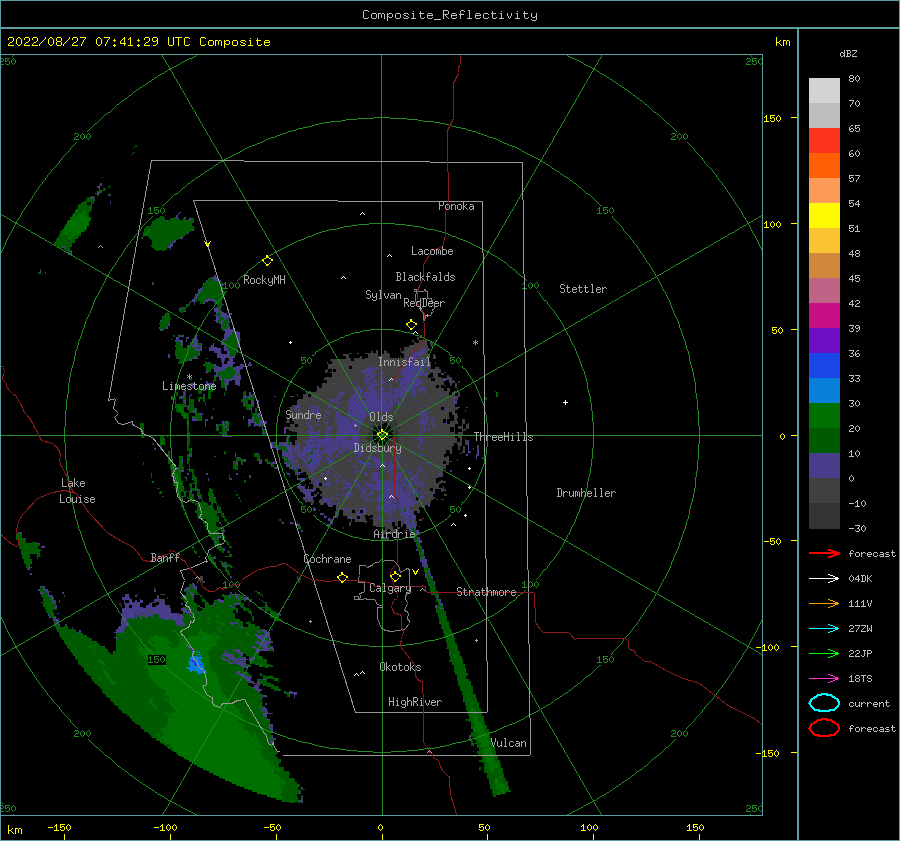Click the Limestone label

tap(189, 386)
